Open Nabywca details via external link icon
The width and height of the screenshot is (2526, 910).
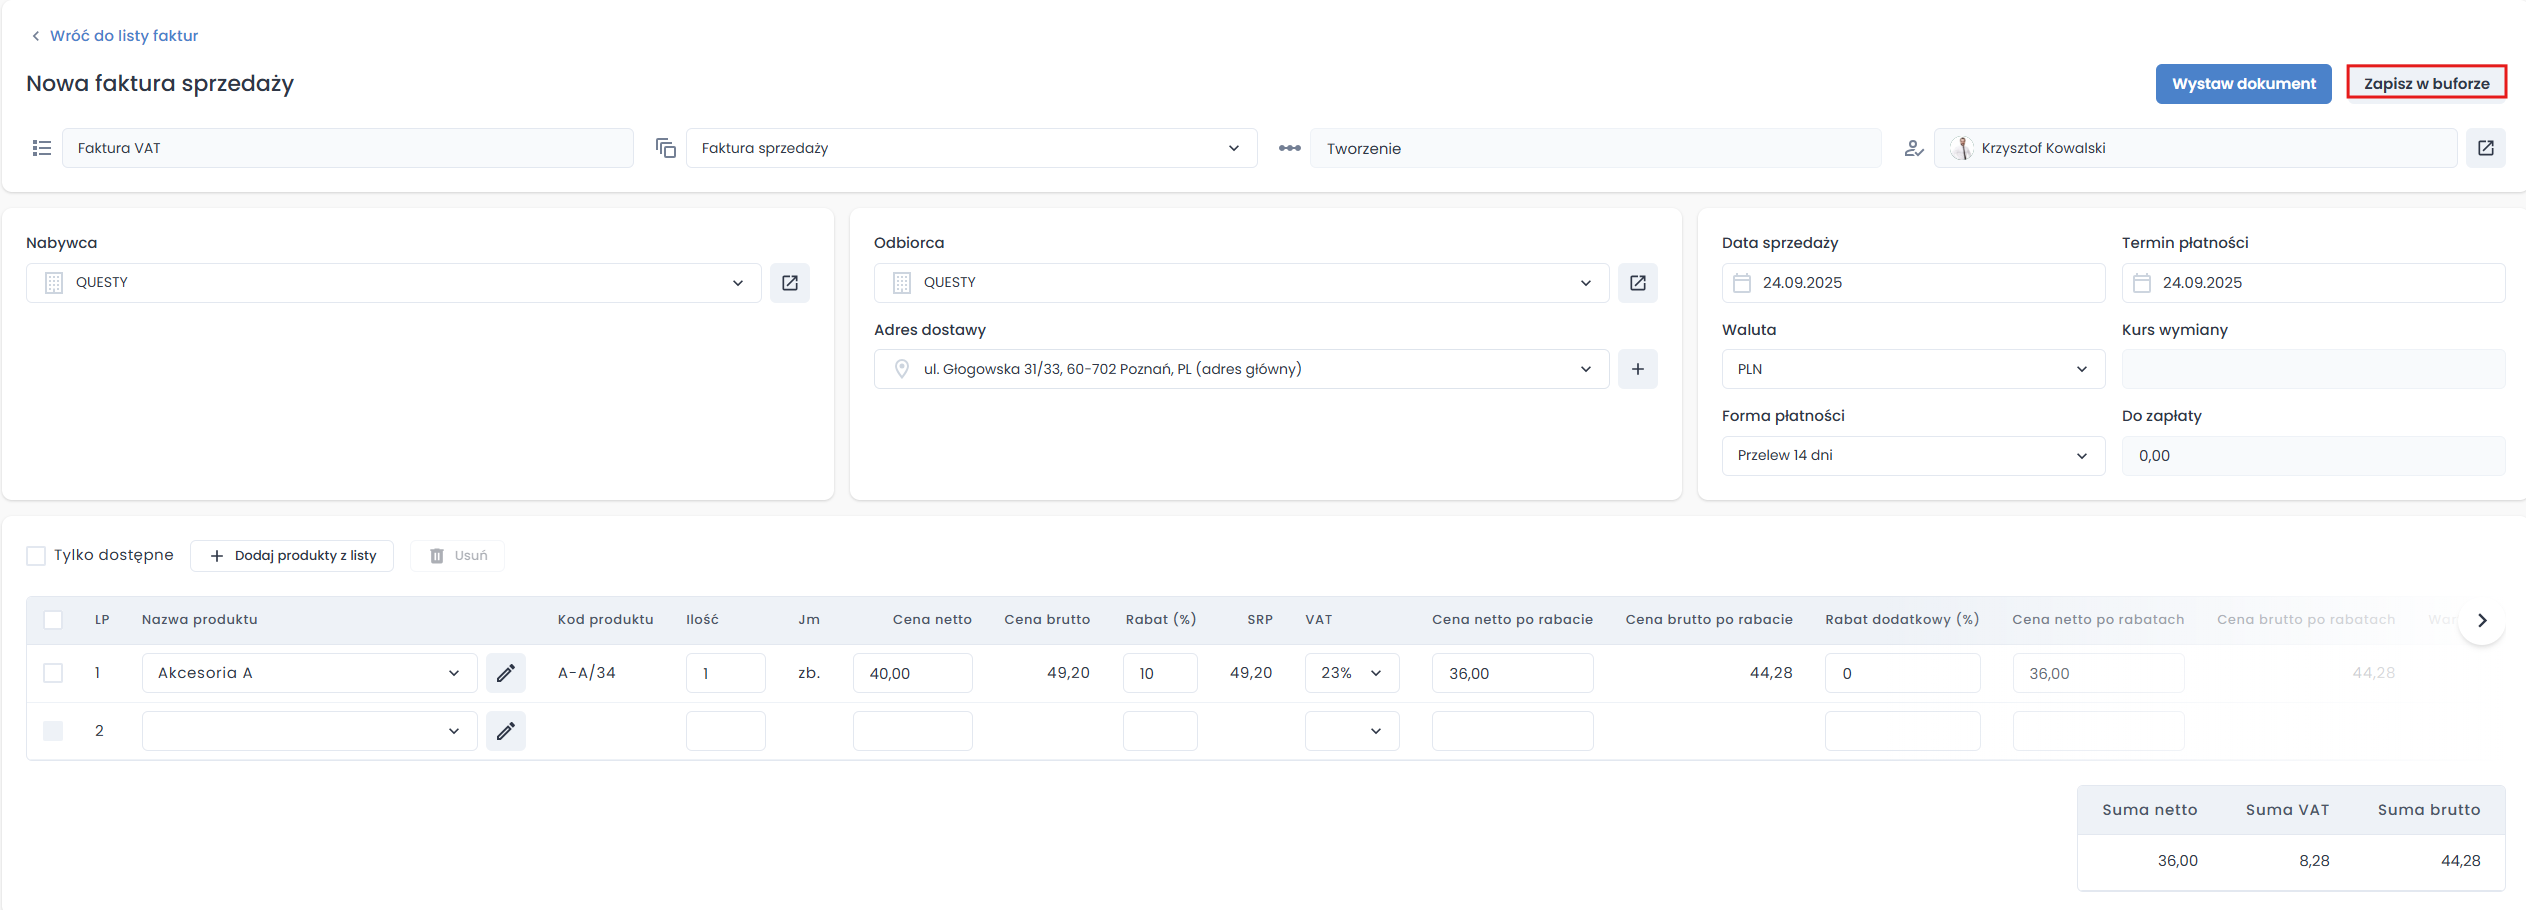789,283
